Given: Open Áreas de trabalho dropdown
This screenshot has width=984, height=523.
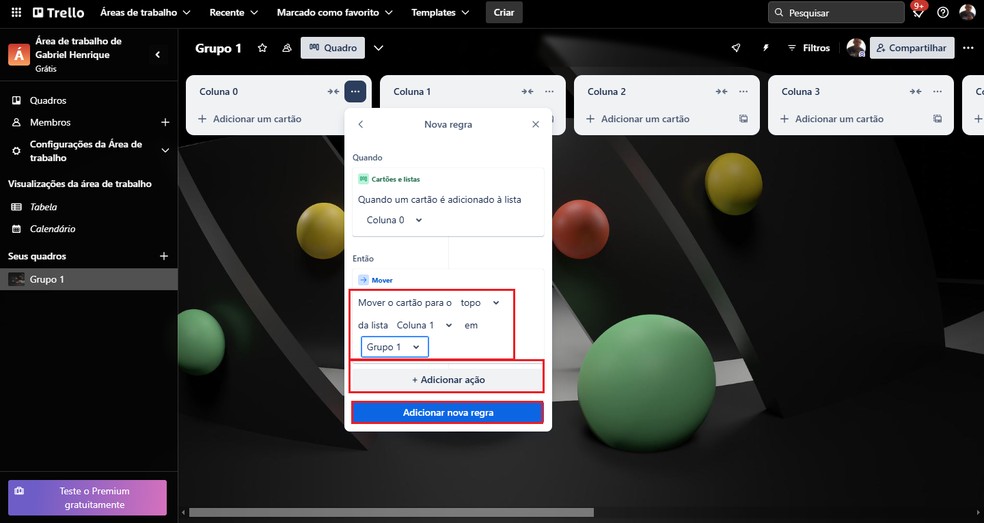Looking at the screenshot, I should (146, 13).
